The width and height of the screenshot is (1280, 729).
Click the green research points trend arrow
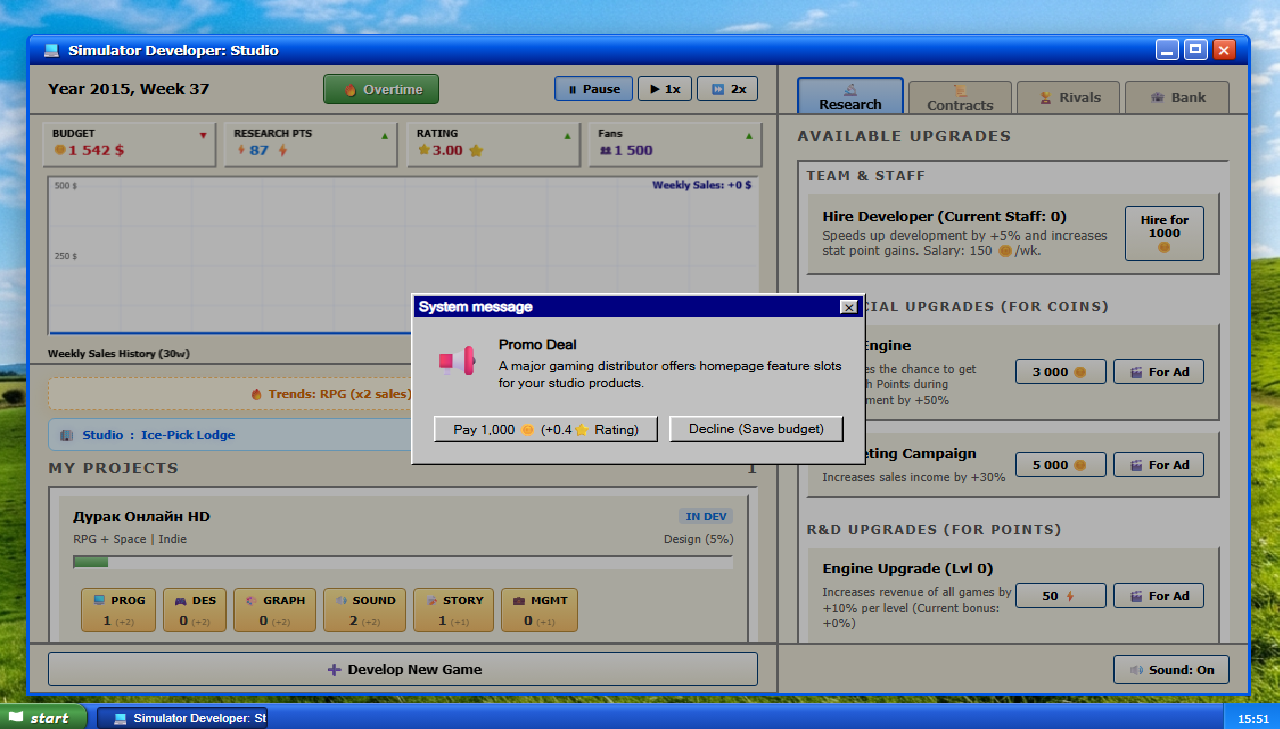coord(385,135)
